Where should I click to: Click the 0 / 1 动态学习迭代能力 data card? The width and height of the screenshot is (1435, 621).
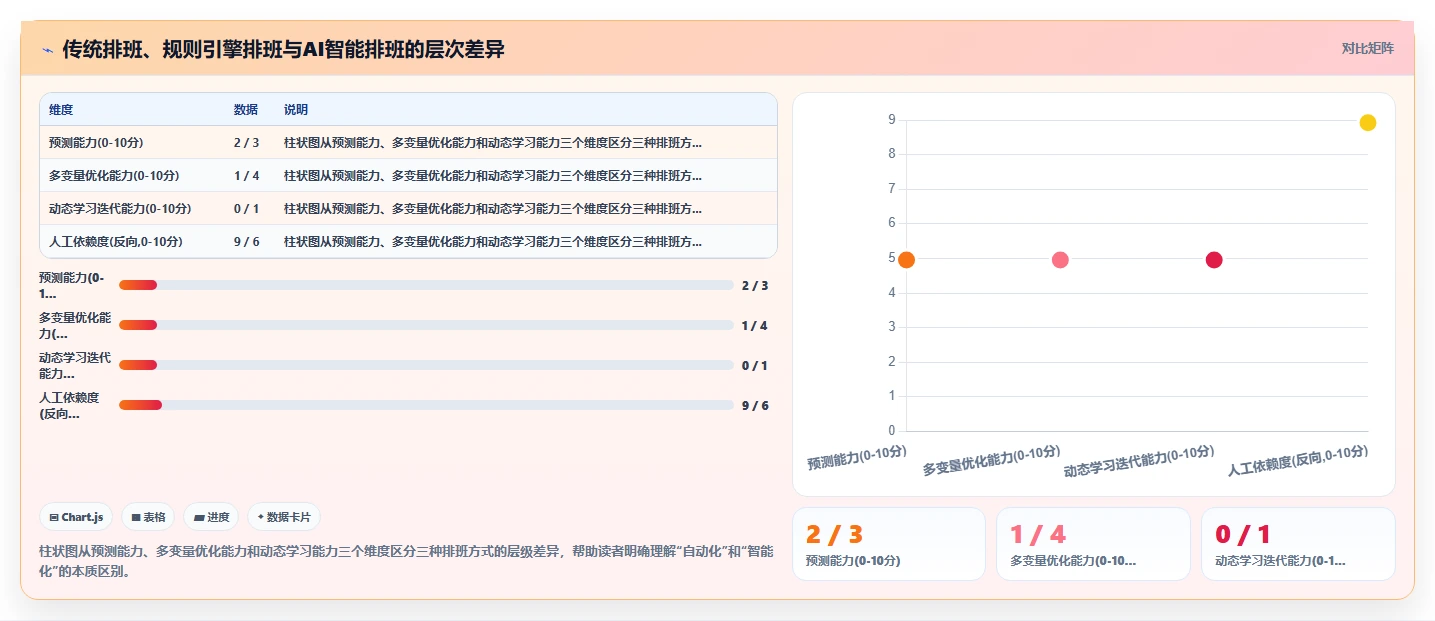coord(1298,544)
